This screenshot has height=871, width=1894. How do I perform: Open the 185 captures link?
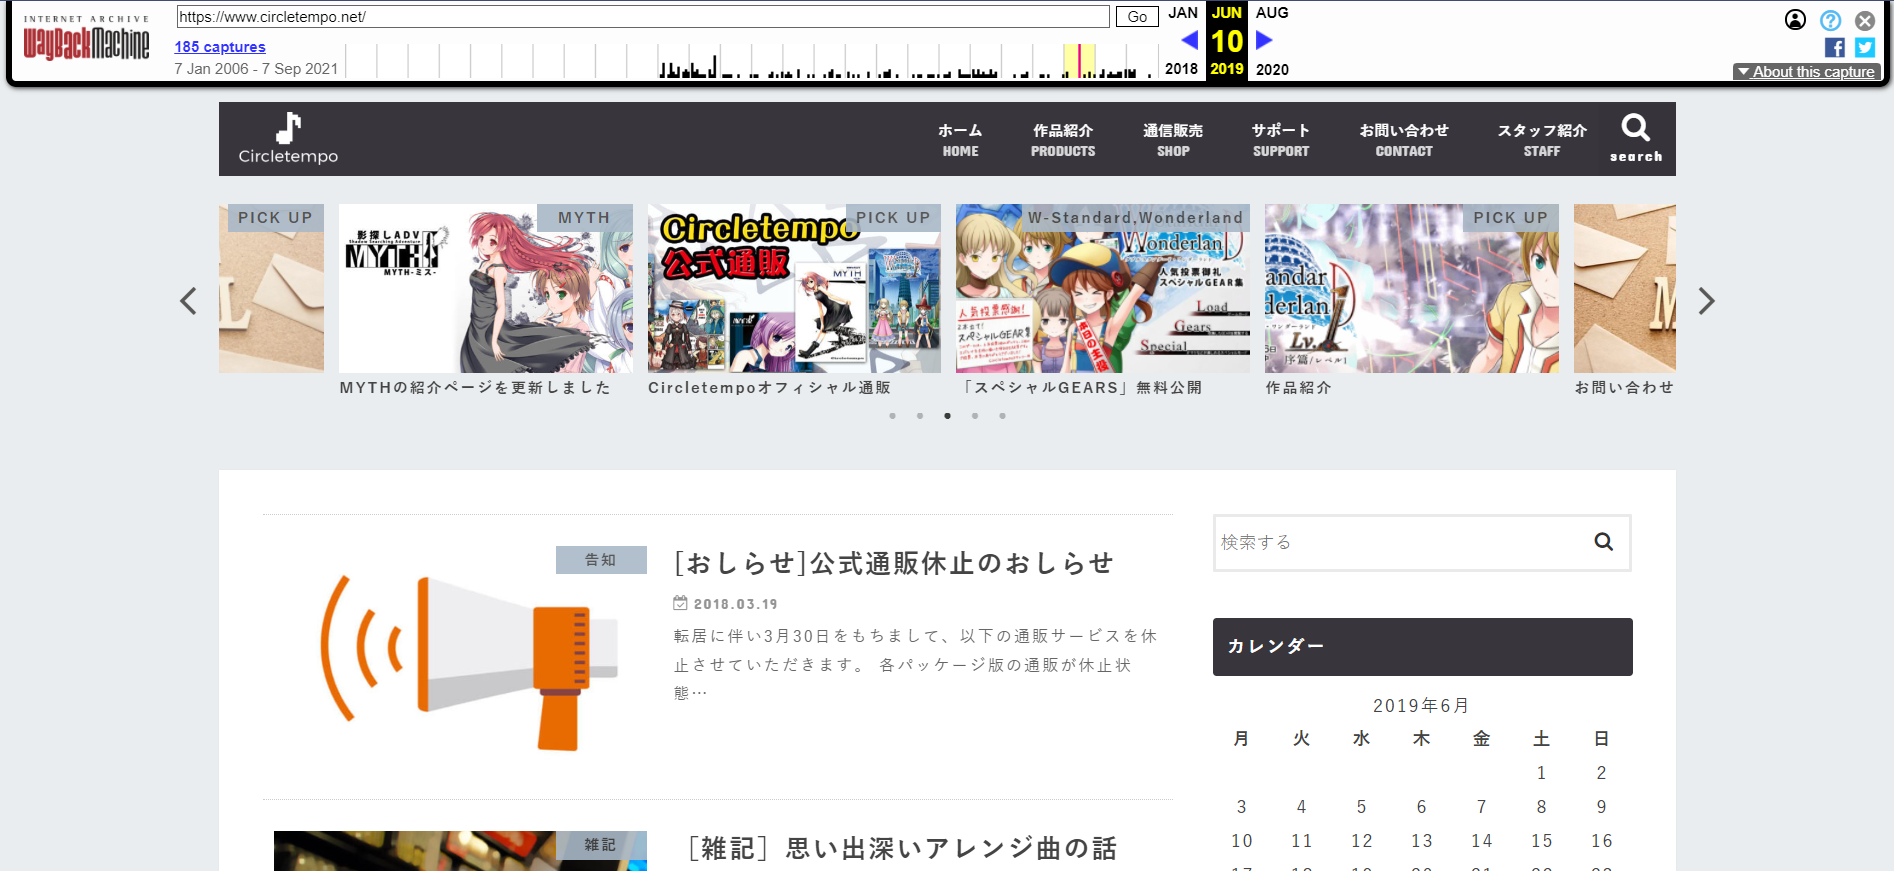point(220,47)
